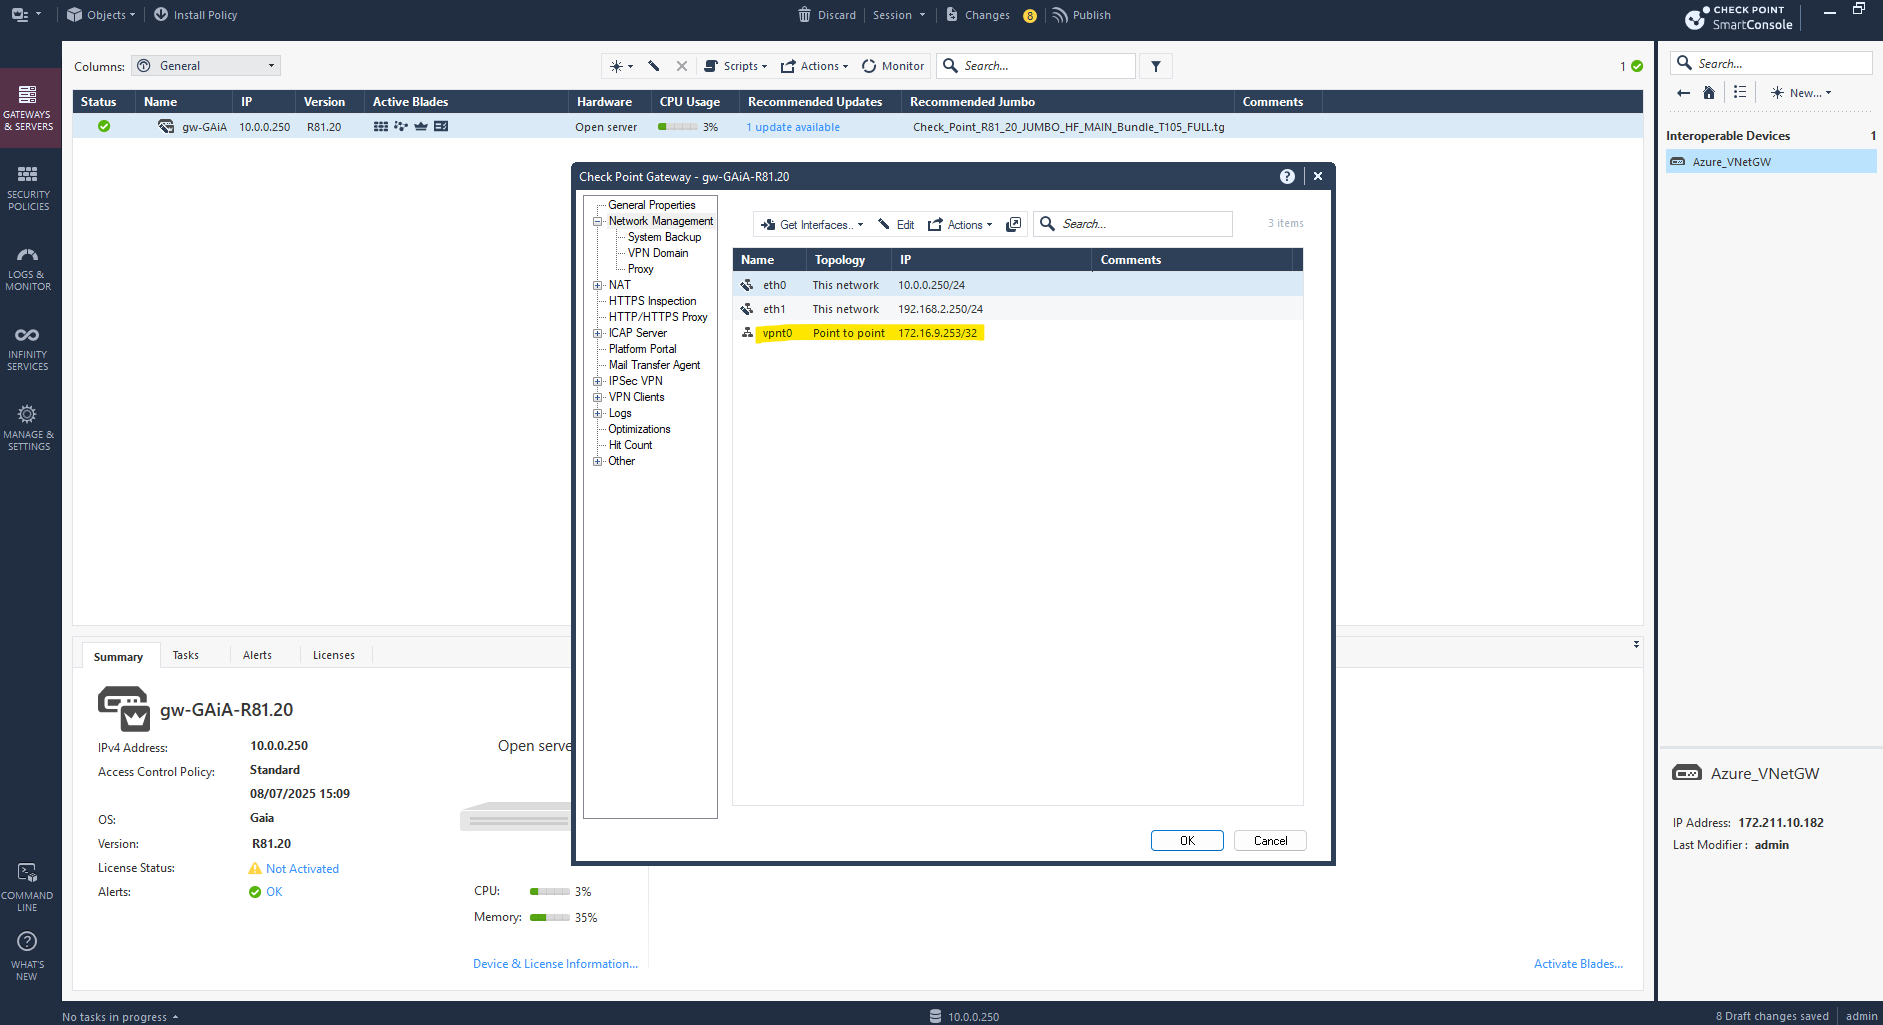Viewport: 1883px width, 1025px height.
Task: Select the eth0 interface row
Action: pos(1017,285)
